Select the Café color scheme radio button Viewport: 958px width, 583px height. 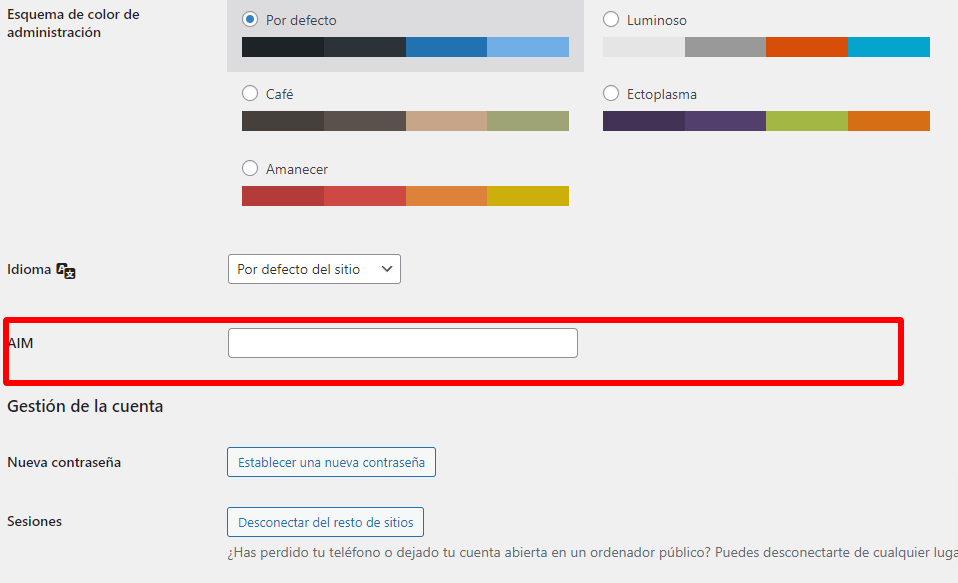coord(249,94)
